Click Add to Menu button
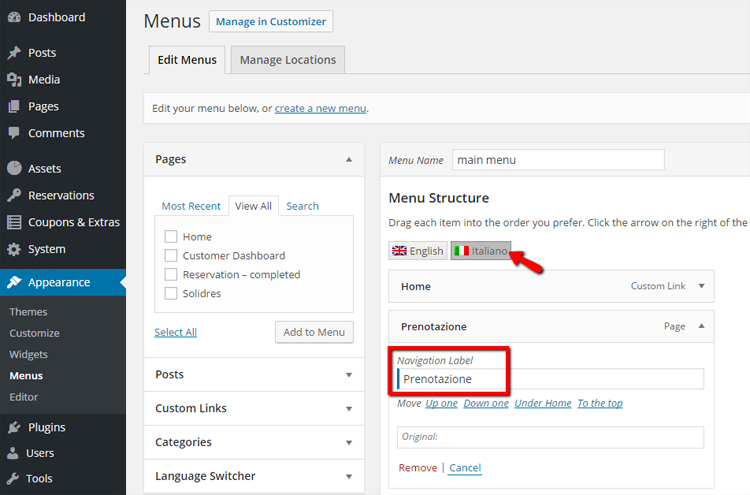 [x=314, y=332]
